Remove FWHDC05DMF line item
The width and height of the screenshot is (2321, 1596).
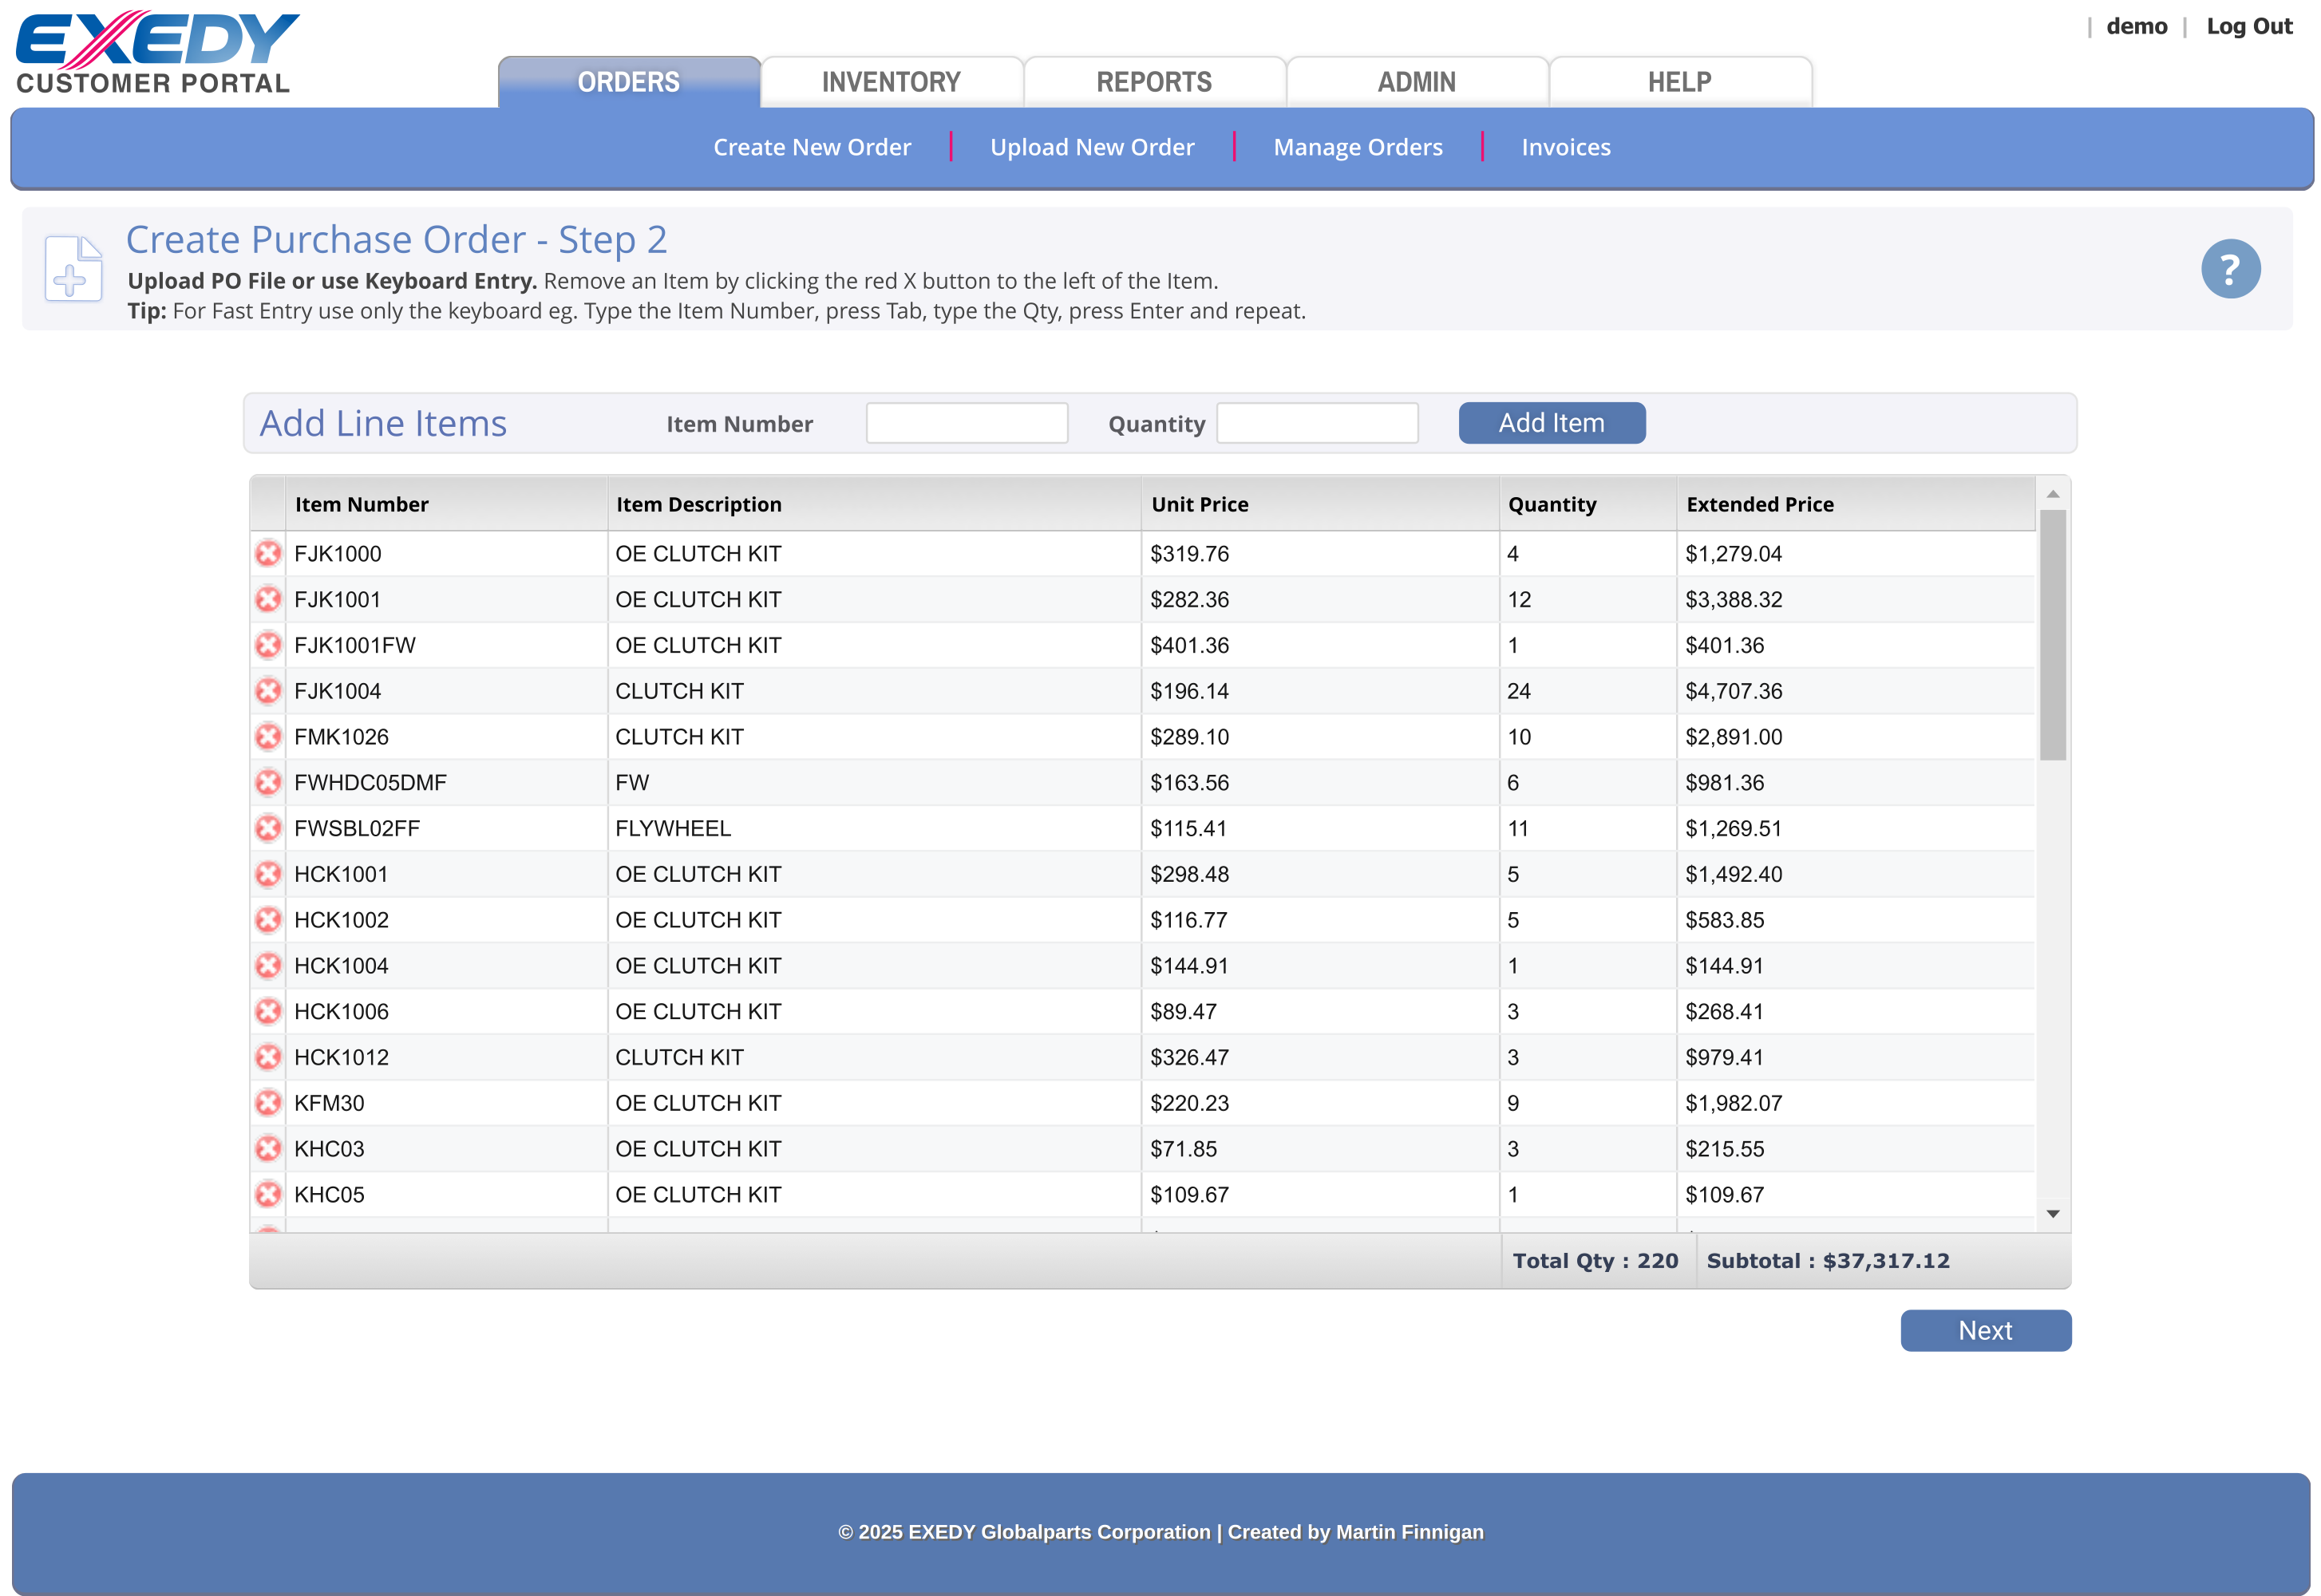pyautogui.click(x=268, y=782)
